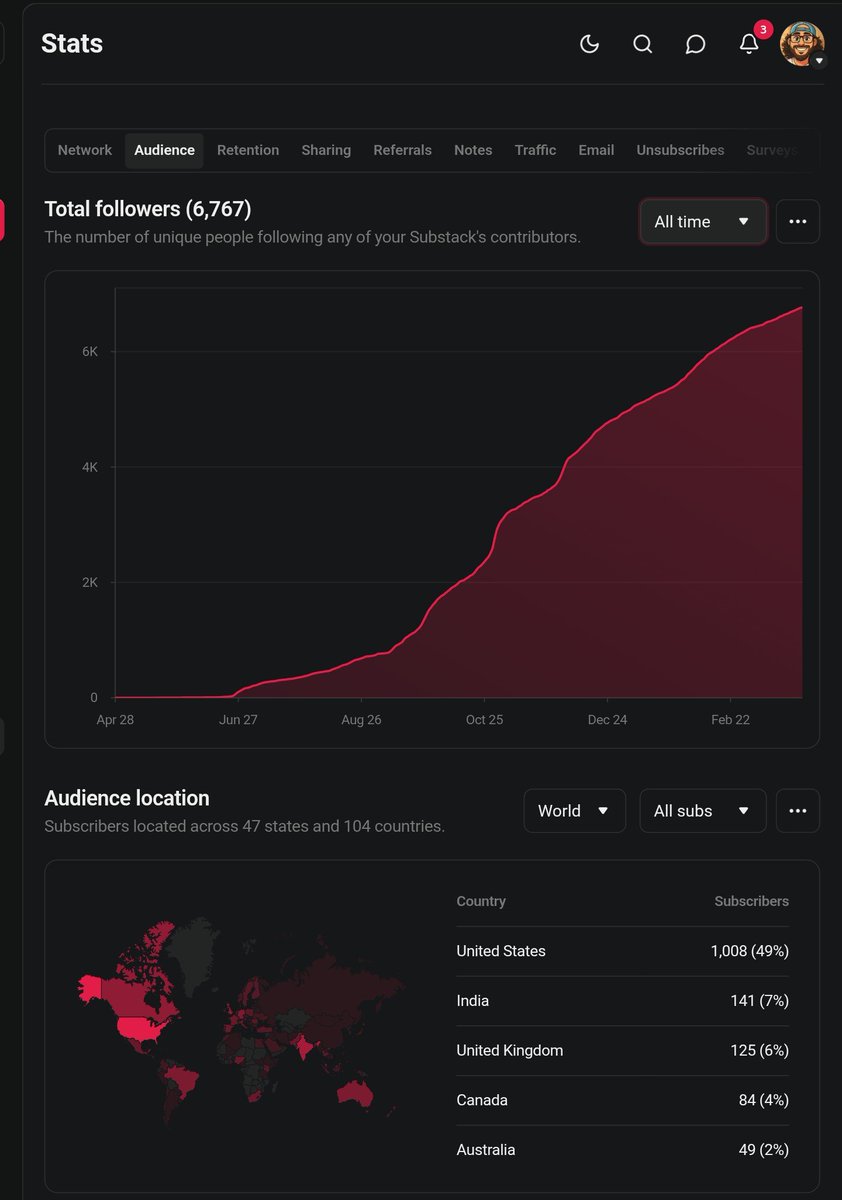The height and width of the screenshot is (1200, 842).
Task: Open the search magnifier icon
Action: click(643, 44)
